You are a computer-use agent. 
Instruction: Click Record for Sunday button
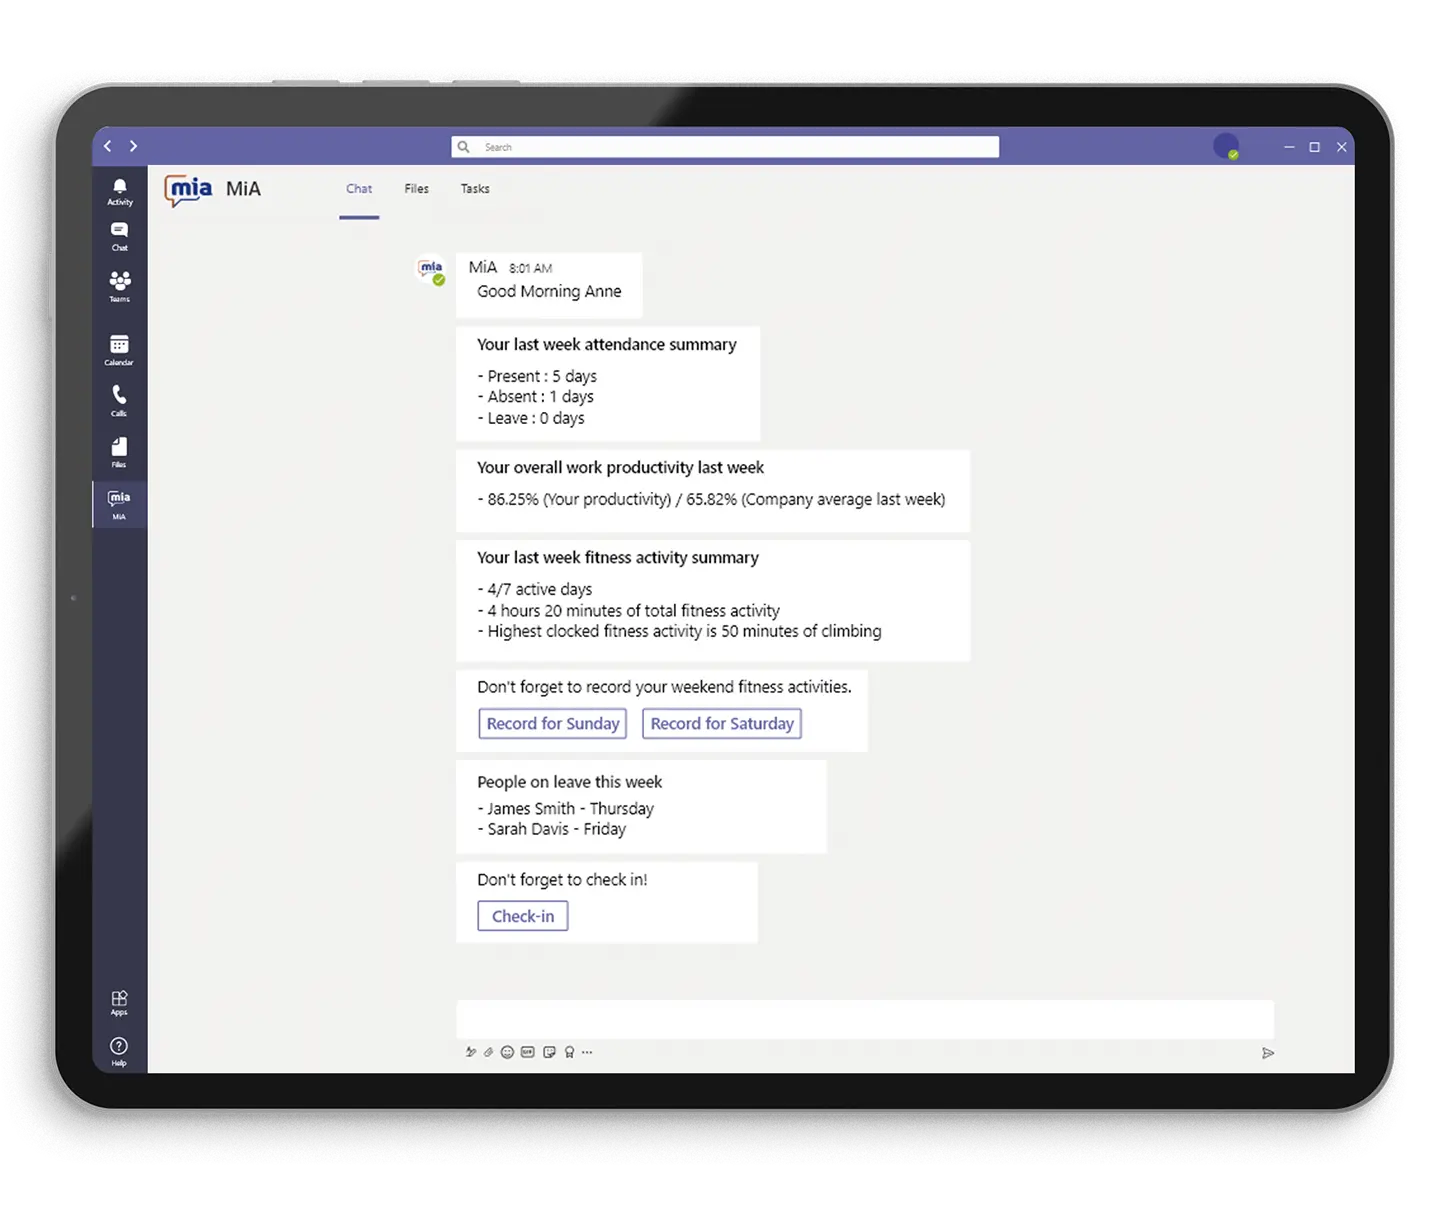(x=553, y=723)
